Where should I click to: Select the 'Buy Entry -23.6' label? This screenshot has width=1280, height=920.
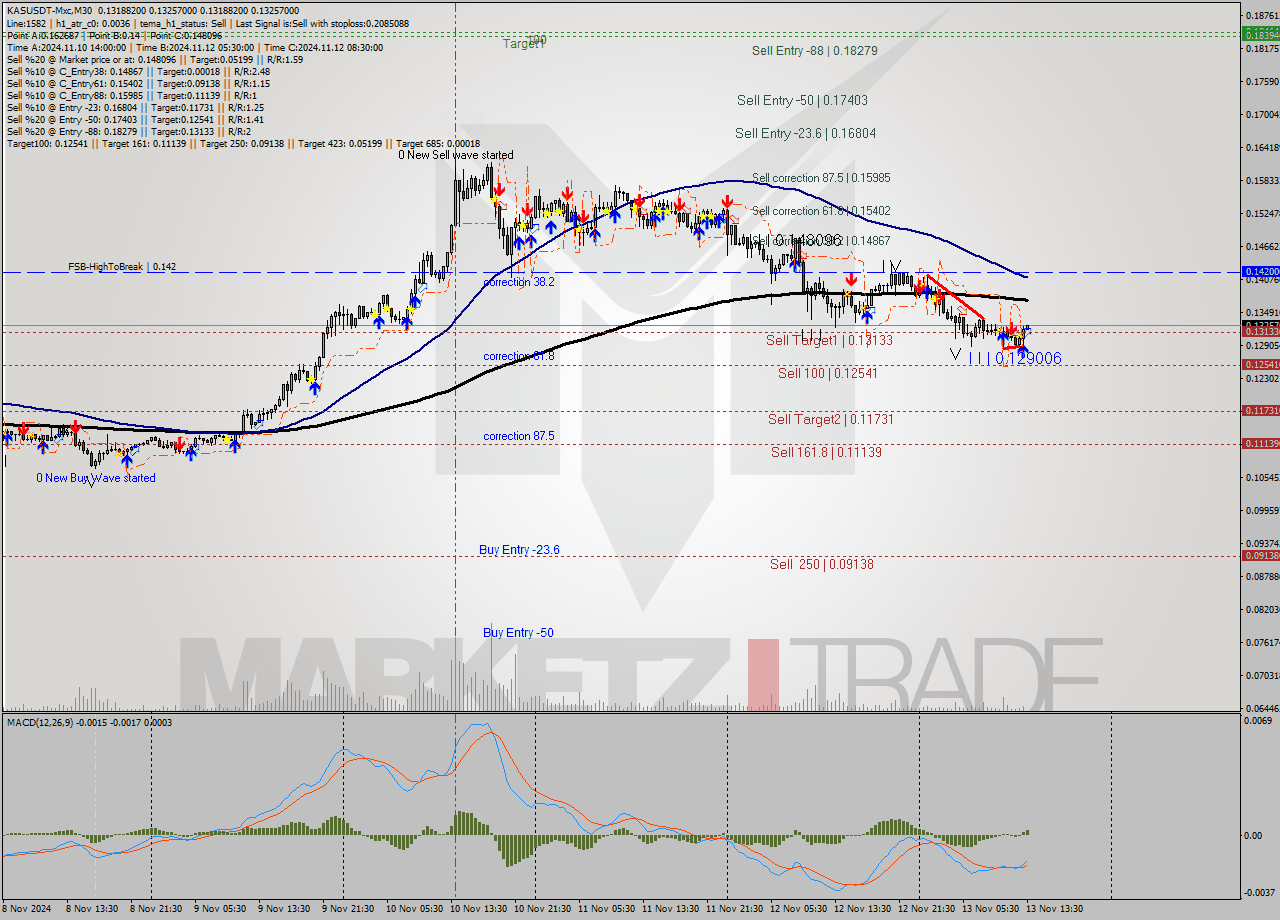518,550
